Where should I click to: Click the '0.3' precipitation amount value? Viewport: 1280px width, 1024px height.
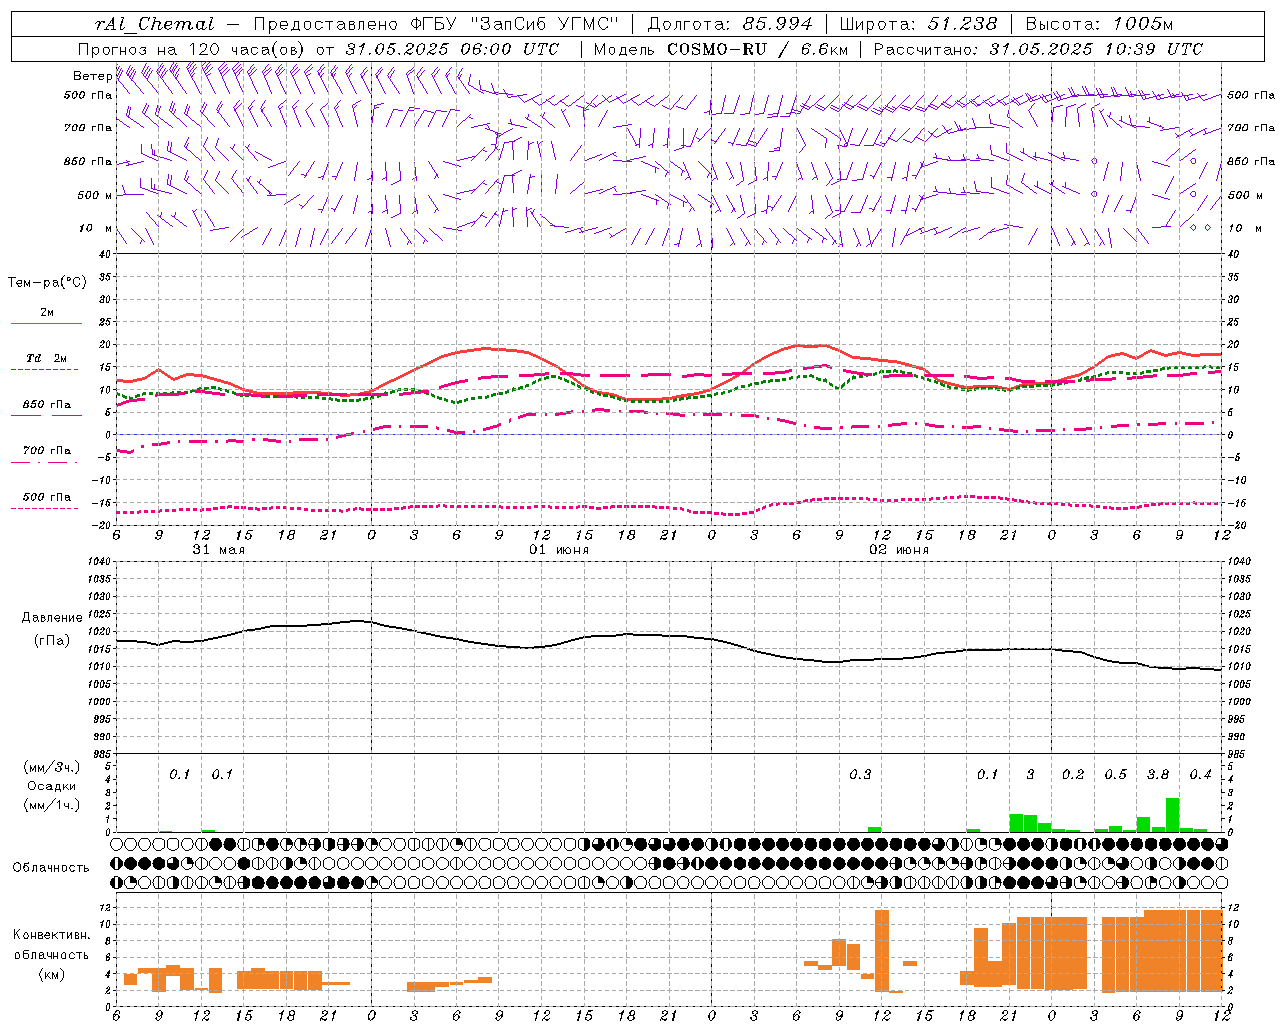[x=860, y=775]
